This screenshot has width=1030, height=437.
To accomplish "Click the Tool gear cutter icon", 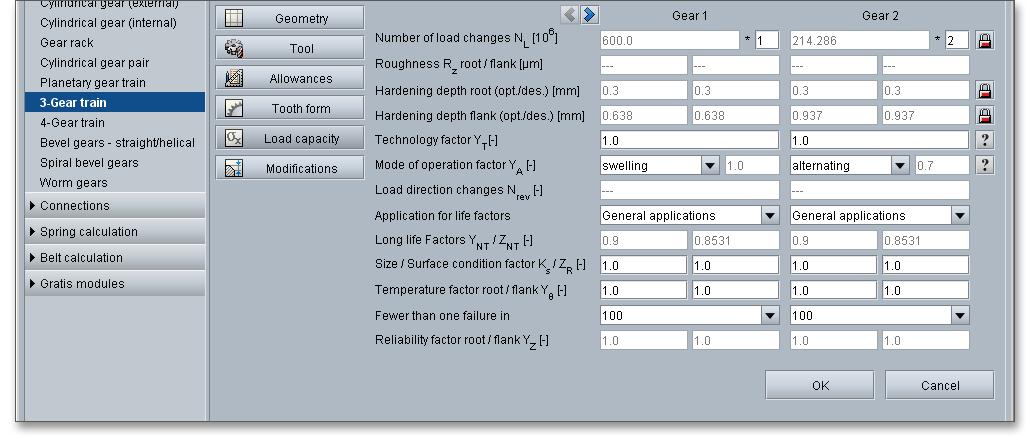I will click(x=235, y=48).
